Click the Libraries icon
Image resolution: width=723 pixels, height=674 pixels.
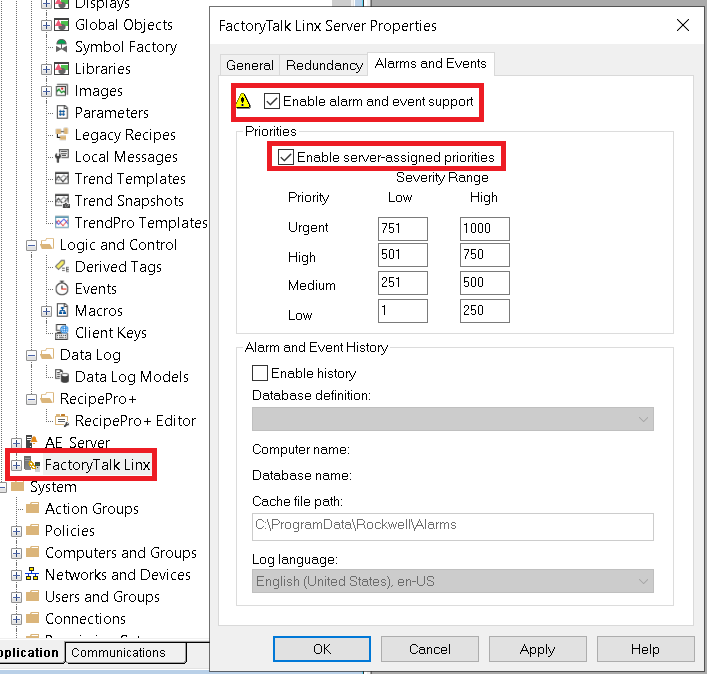tap(62, 69)
